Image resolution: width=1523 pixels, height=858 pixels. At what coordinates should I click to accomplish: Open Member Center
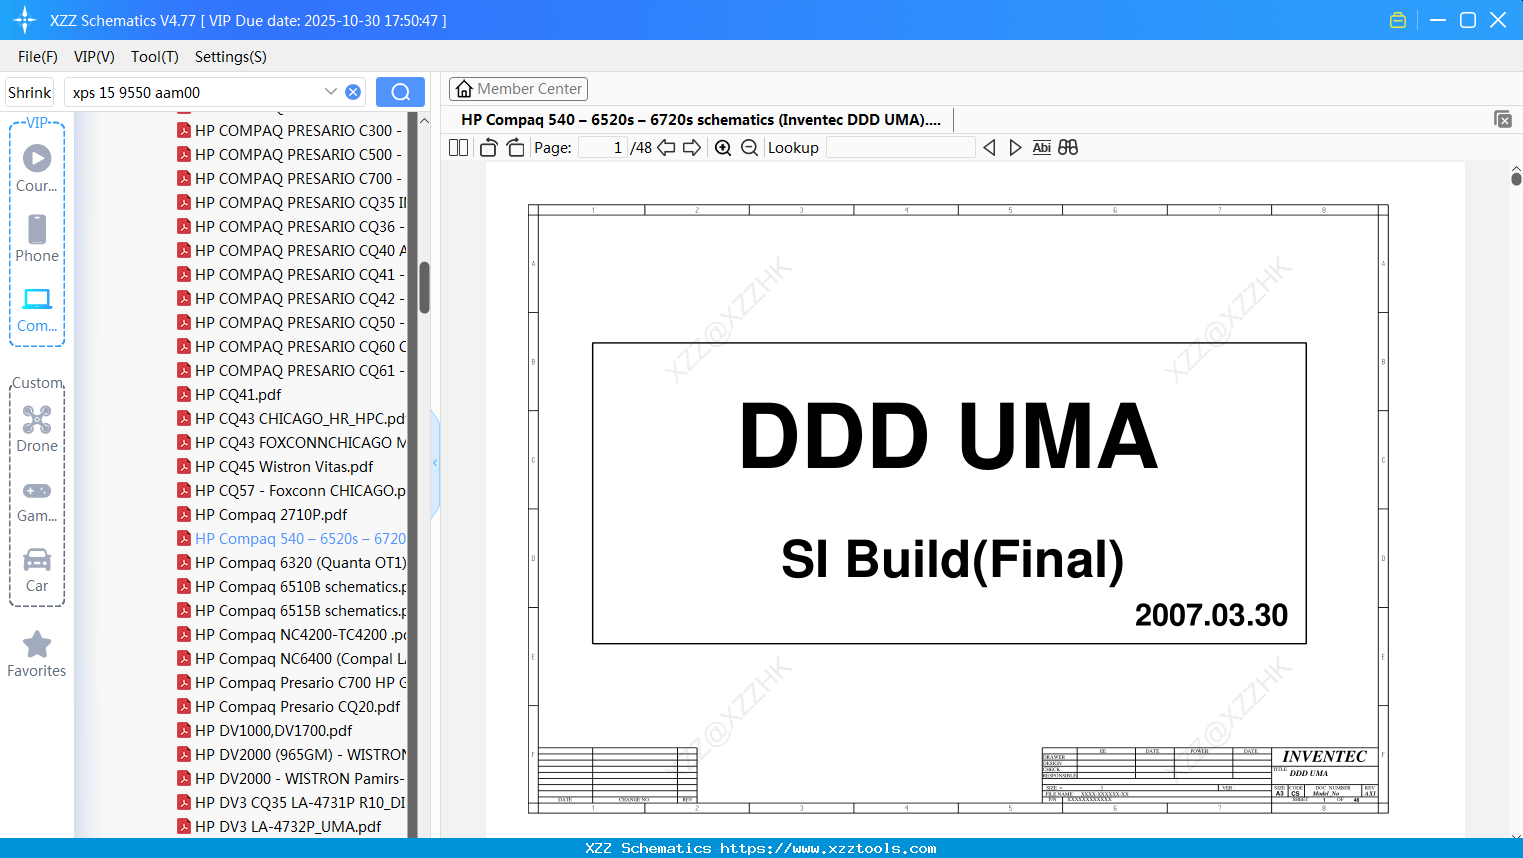coord(518,89)
